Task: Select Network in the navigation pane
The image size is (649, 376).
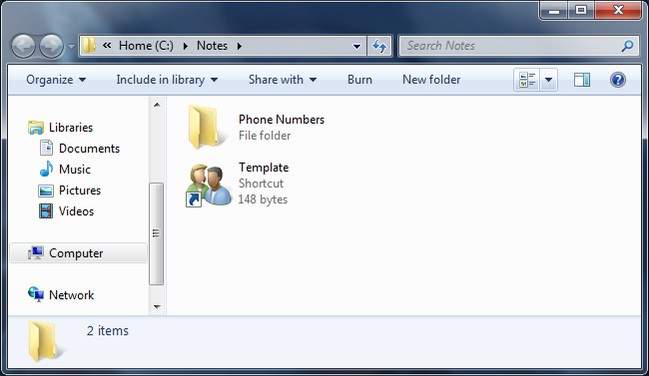Action: (x=71, y=295)
